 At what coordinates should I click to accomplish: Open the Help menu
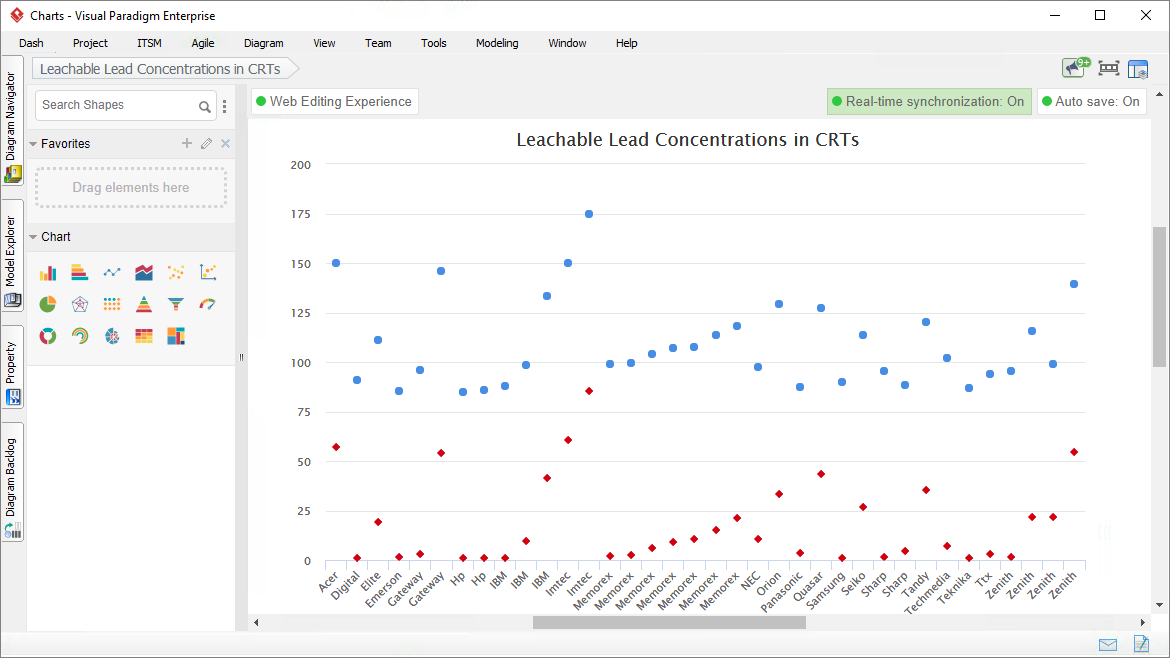click(627, 43)
